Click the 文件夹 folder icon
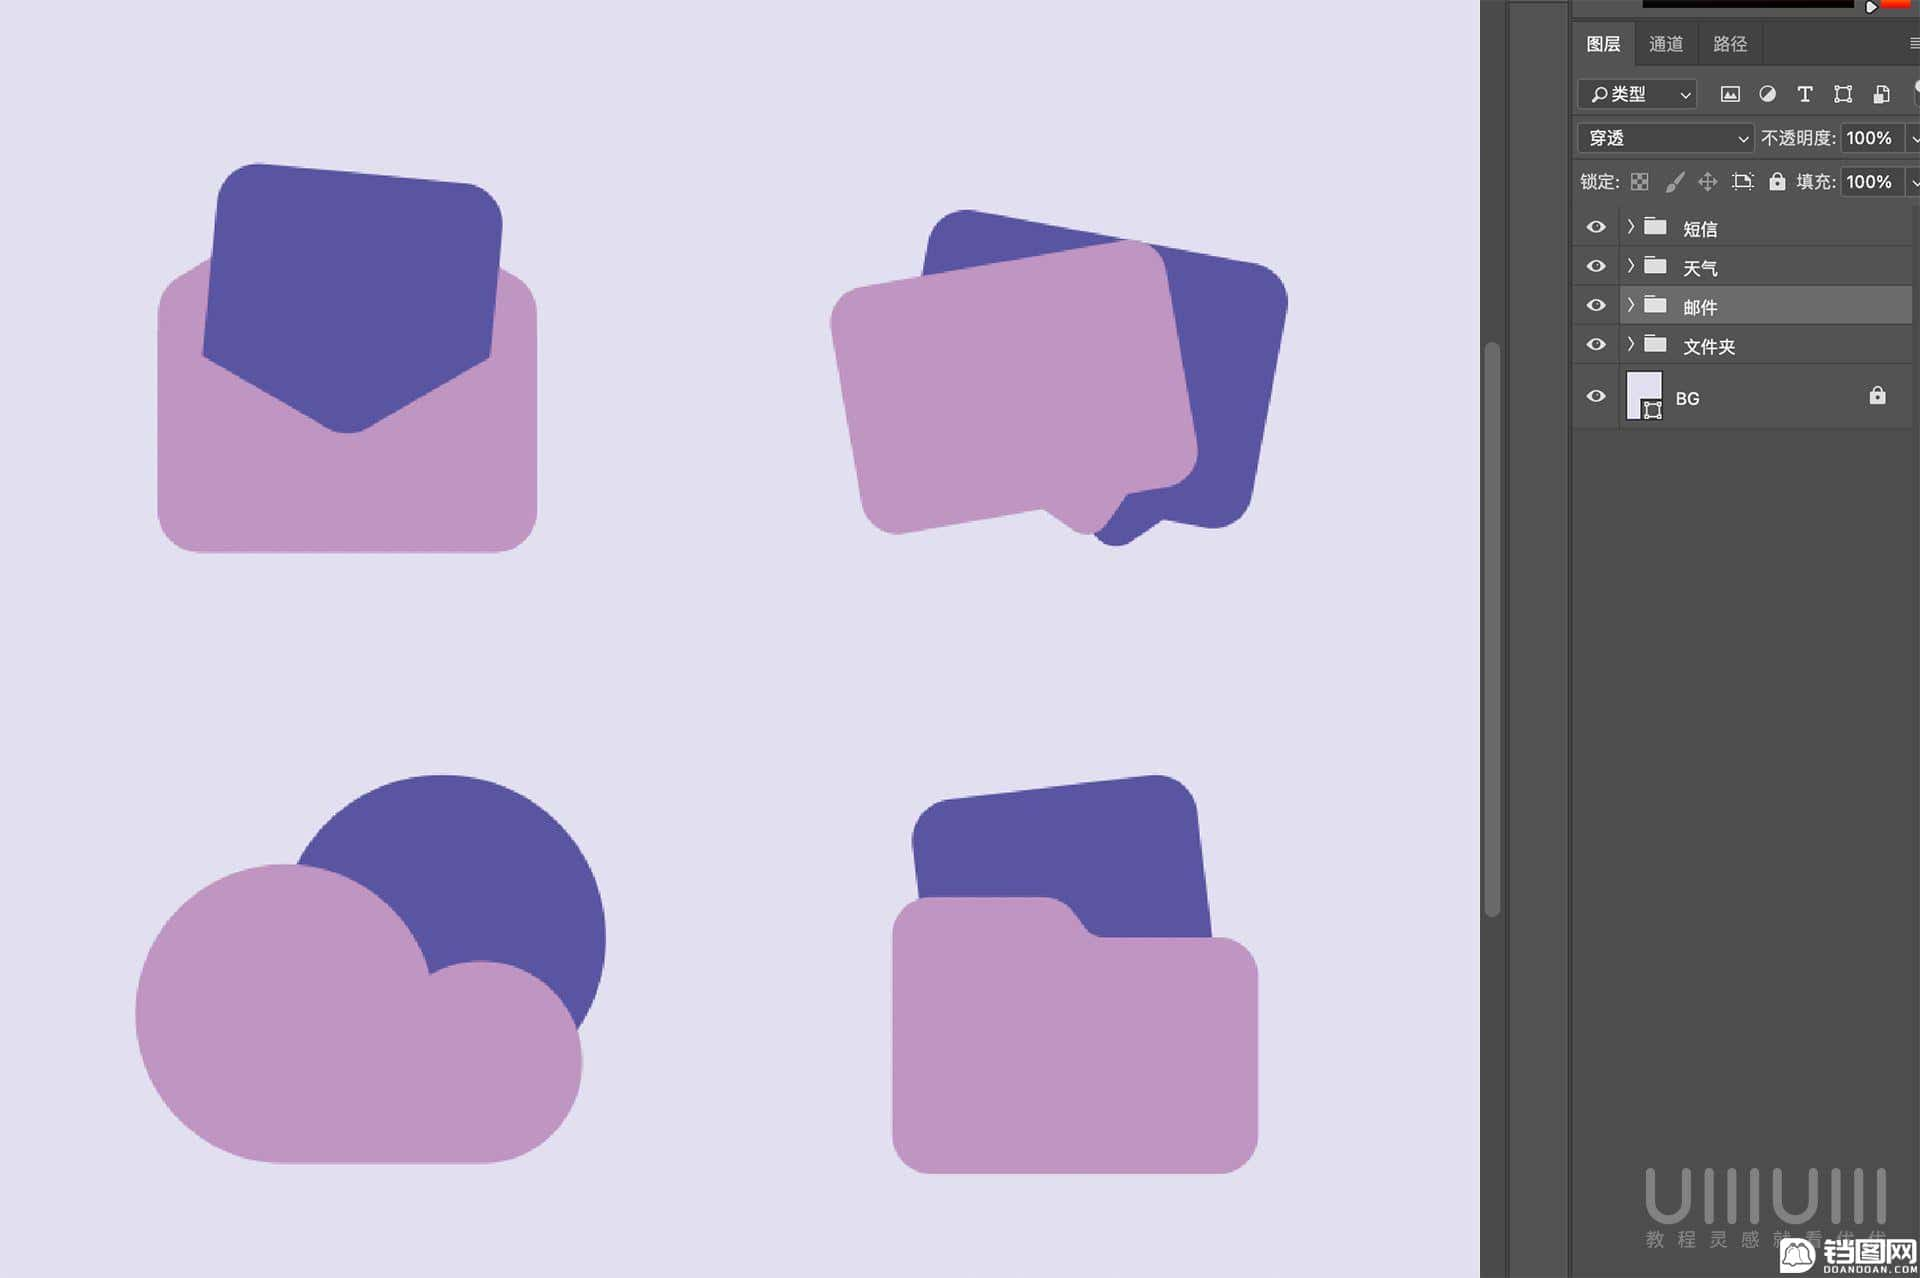Image resolution: width=1920 pixels, height=1278 pixels. click(1656, 344)
